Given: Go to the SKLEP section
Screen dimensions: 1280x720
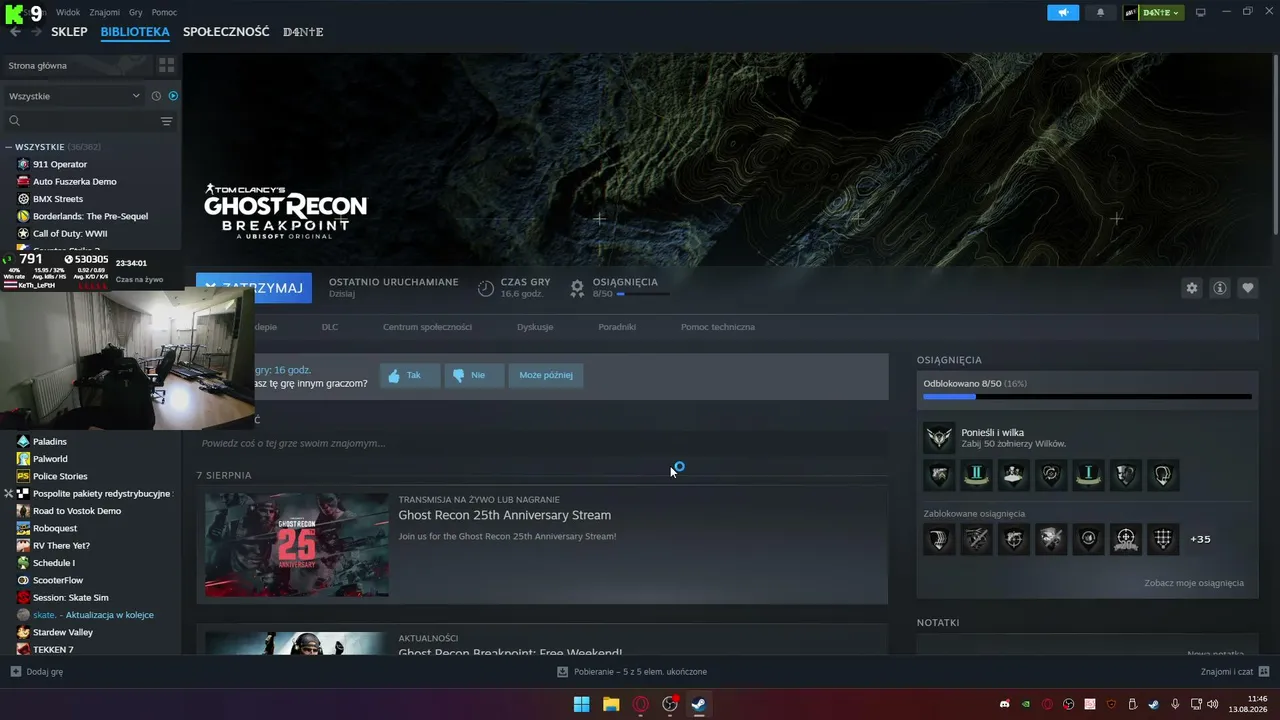Looking at the screenshot, I should coord(69,32).
